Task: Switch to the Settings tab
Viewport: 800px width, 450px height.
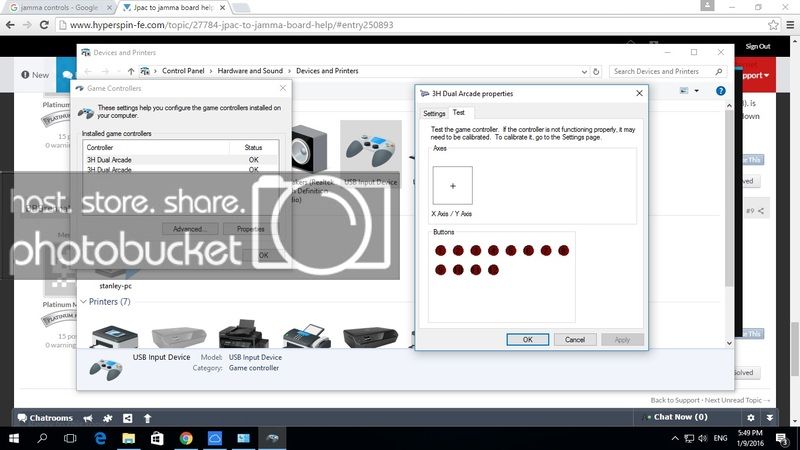Action: tap(434, 113)
